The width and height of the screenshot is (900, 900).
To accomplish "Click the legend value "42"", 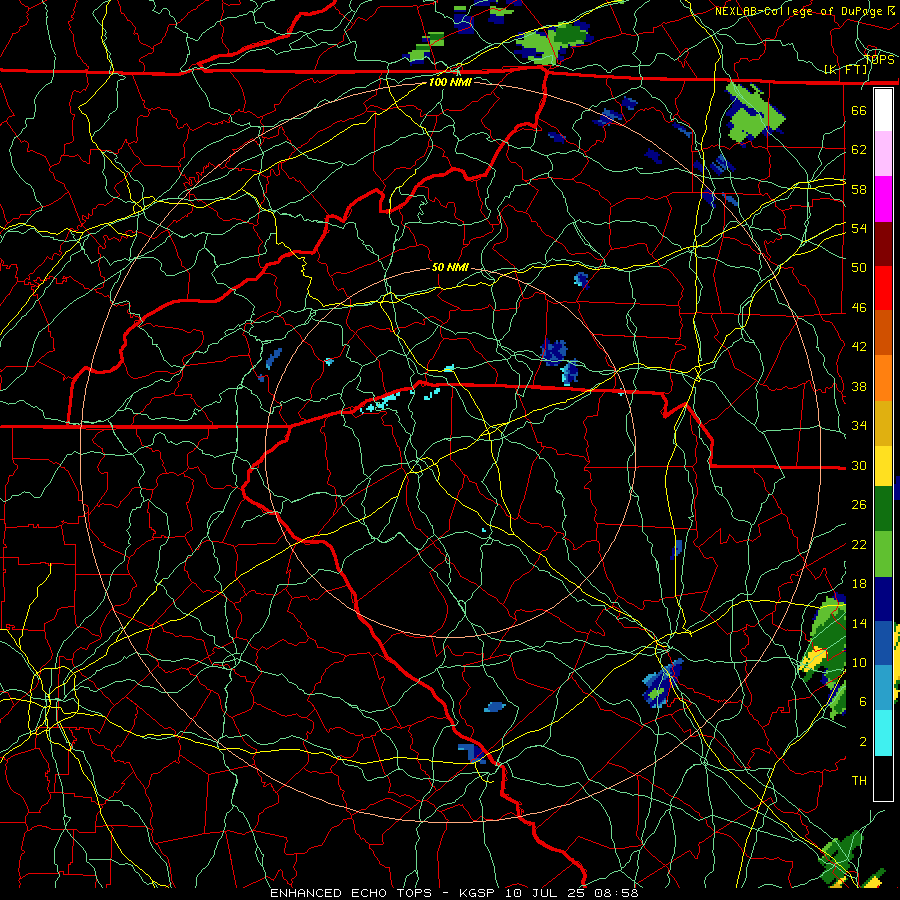I will coord(859,347).
